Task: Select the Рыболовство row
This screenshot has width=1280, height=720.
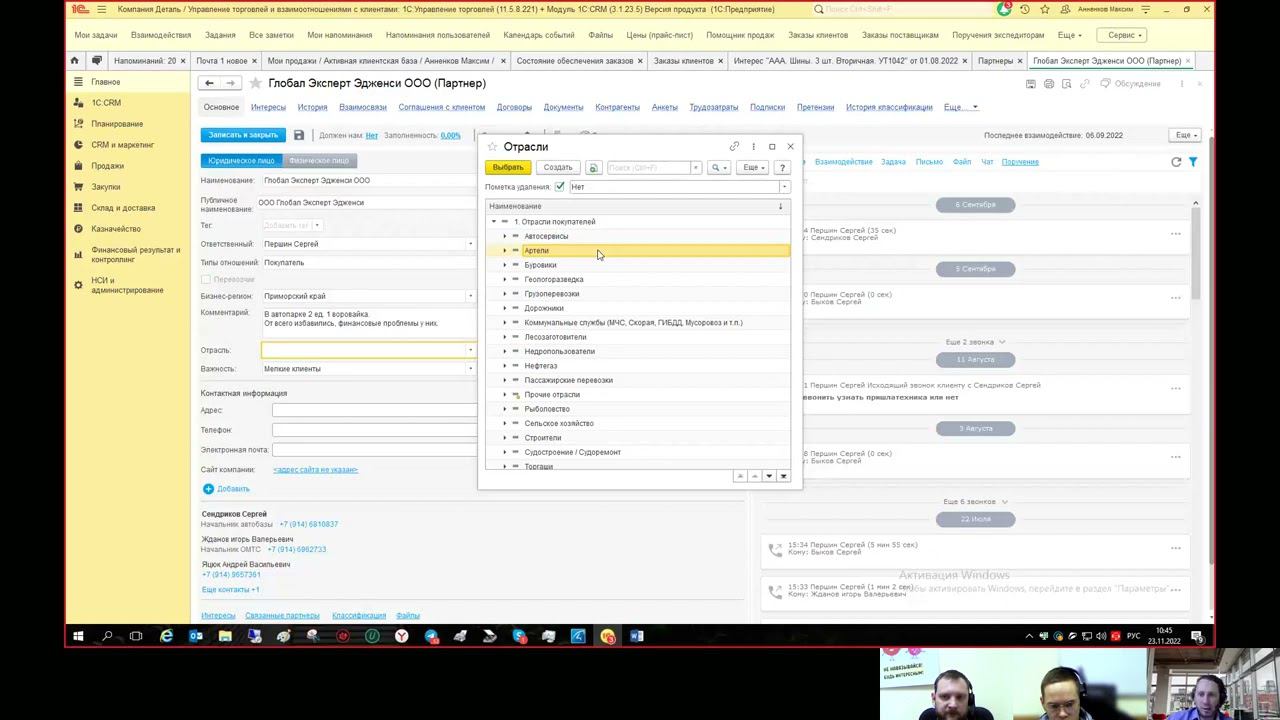Action: [x=636, y=409]
